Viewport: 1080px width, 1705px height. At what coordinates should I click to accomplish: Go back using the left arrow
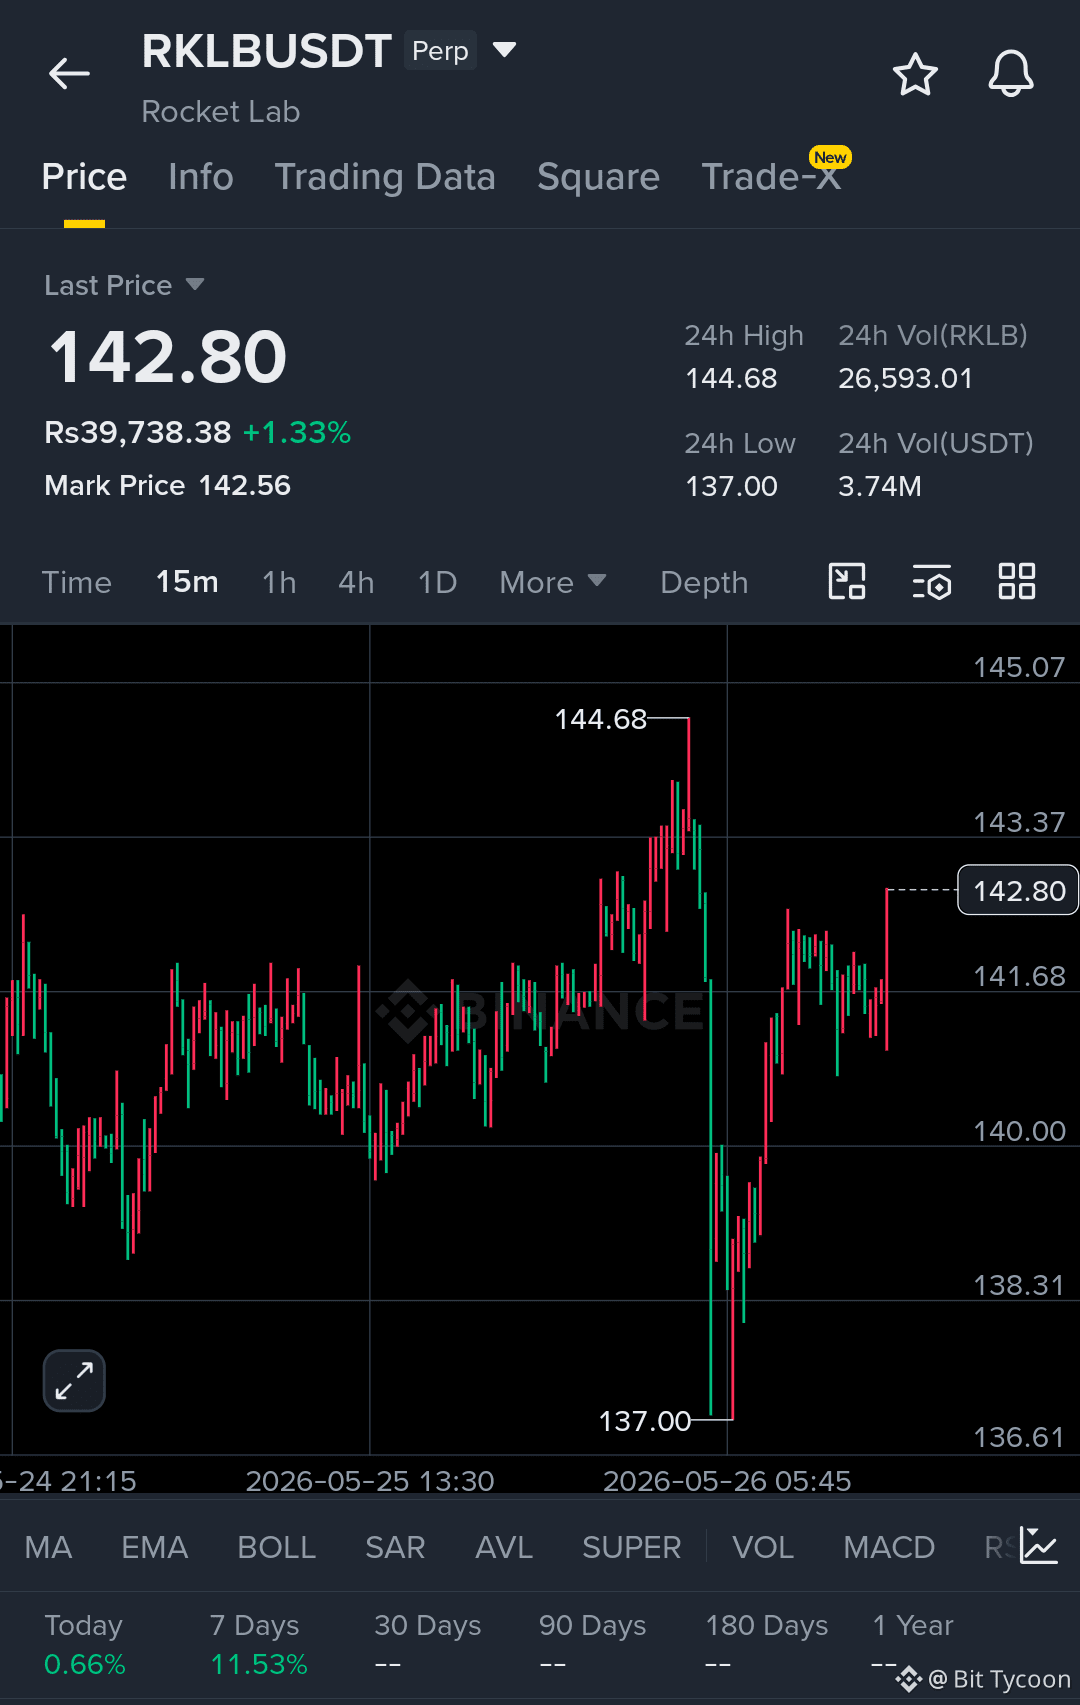click(x=69, y=73)
